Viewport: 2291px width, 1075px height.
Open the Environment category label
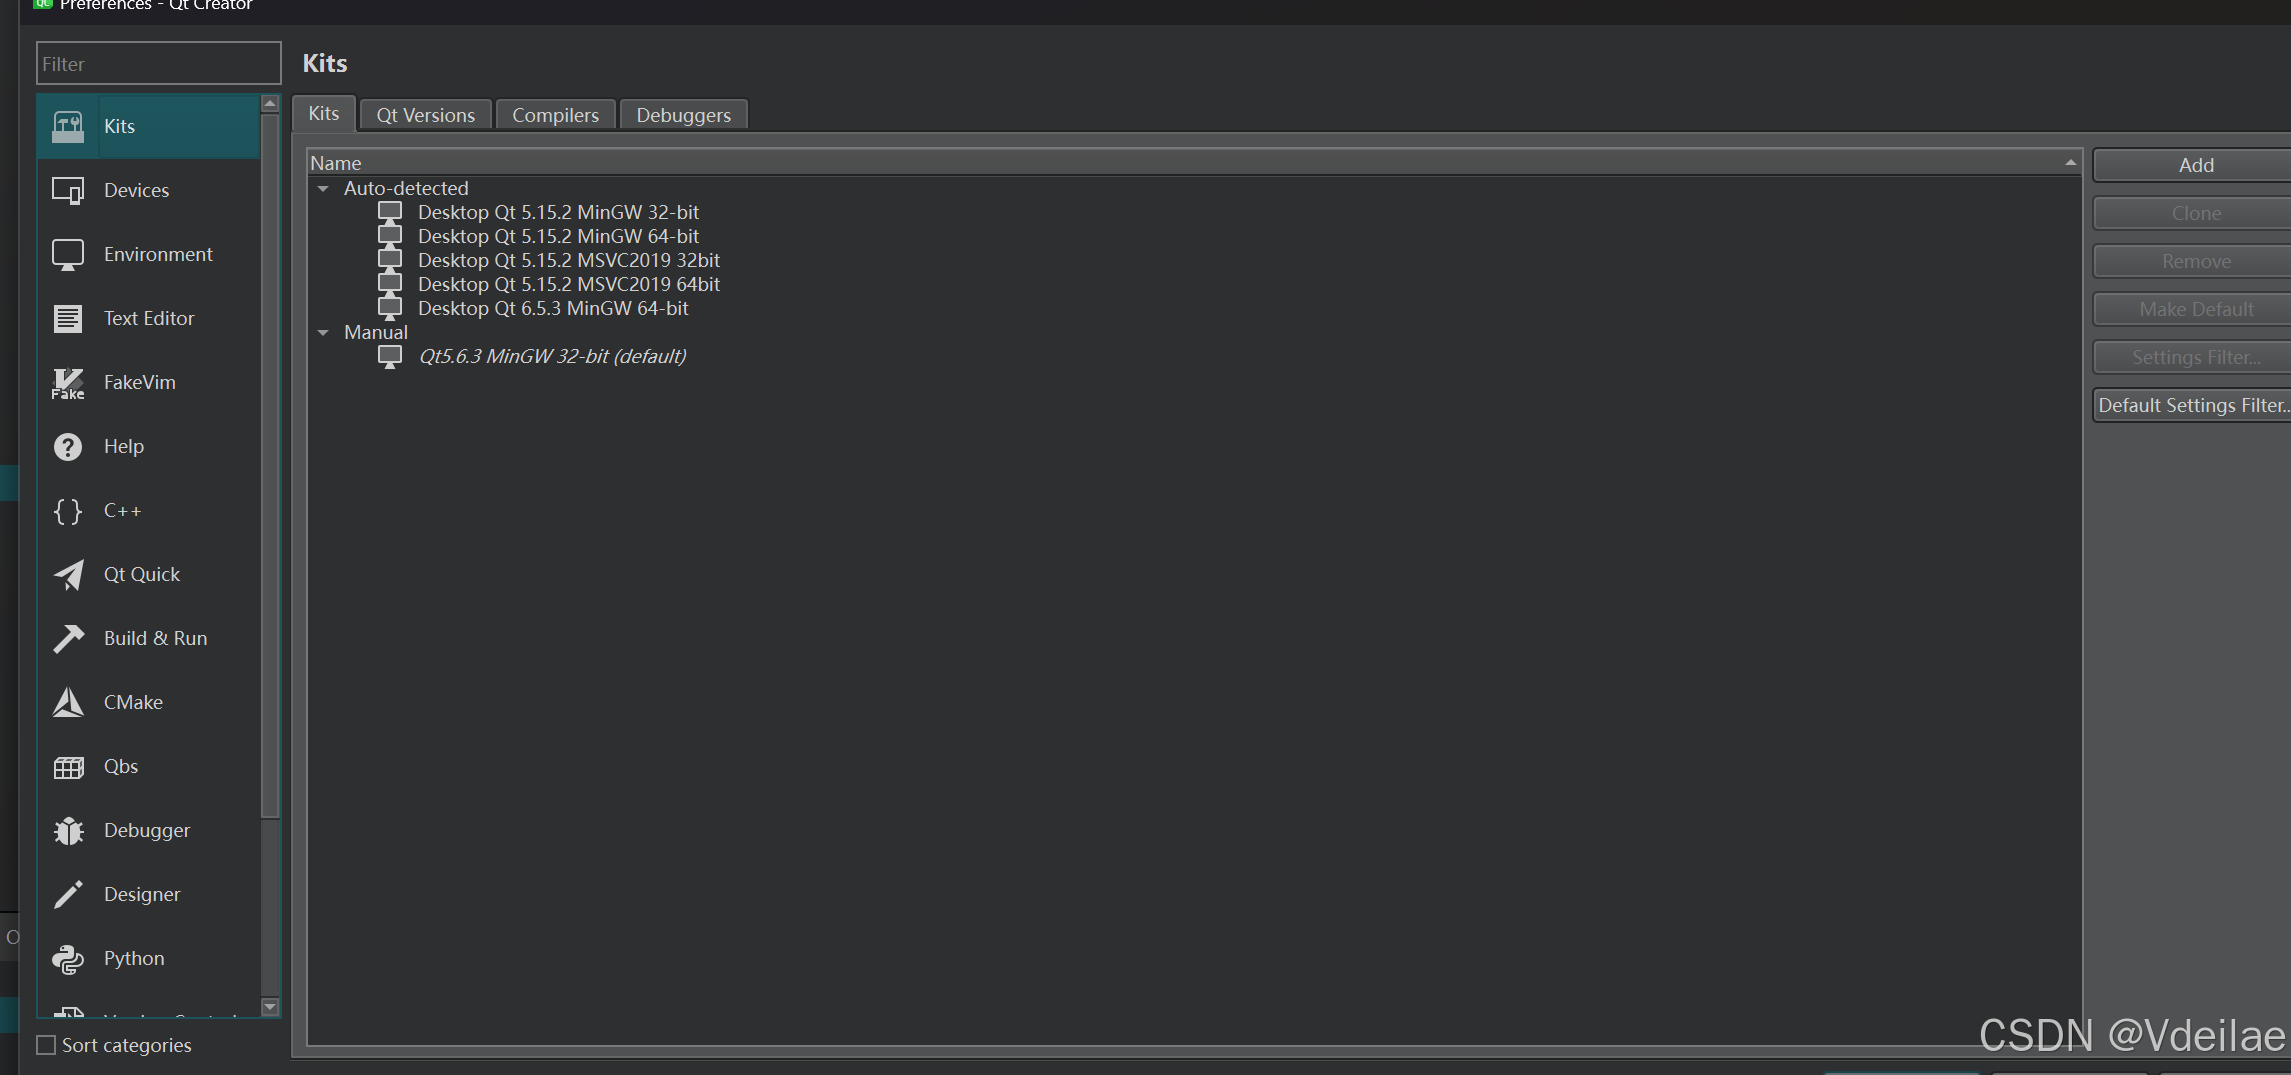point(158,254)
